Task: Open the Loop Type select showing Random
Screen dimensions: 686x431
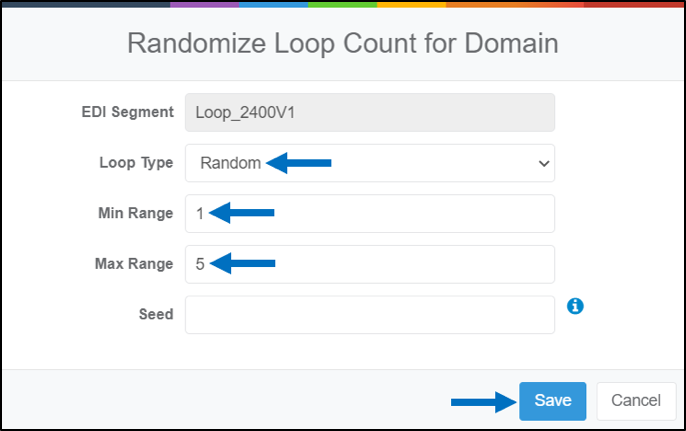Action: 370,163
